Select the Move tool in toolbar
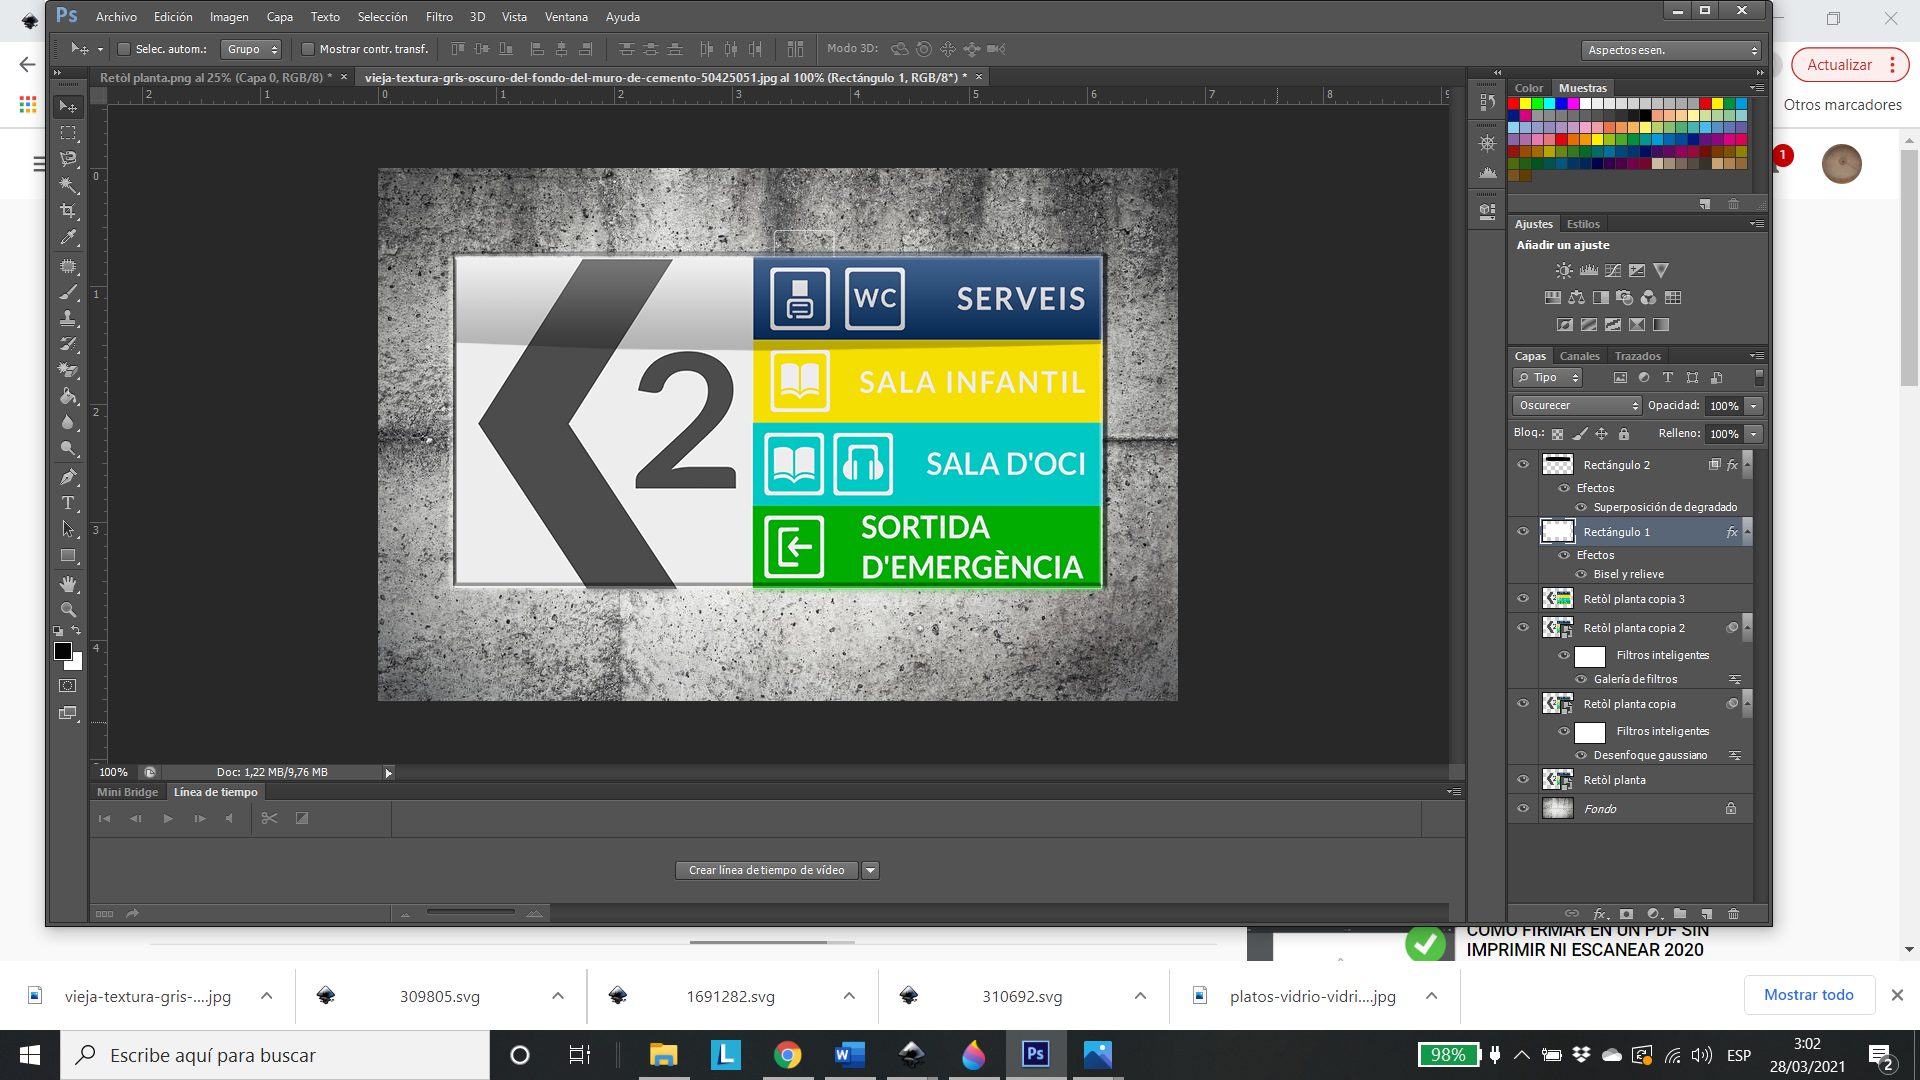The height and width of the screenshot is (1080, 1920). [69, 103]
